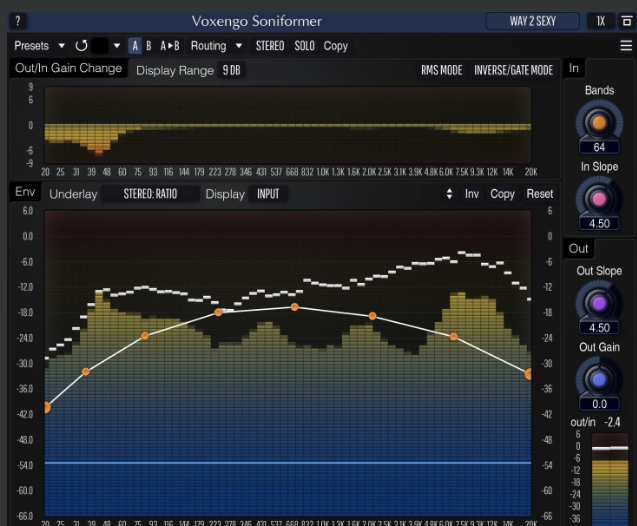Click the undo circular arrow icon

81,45
